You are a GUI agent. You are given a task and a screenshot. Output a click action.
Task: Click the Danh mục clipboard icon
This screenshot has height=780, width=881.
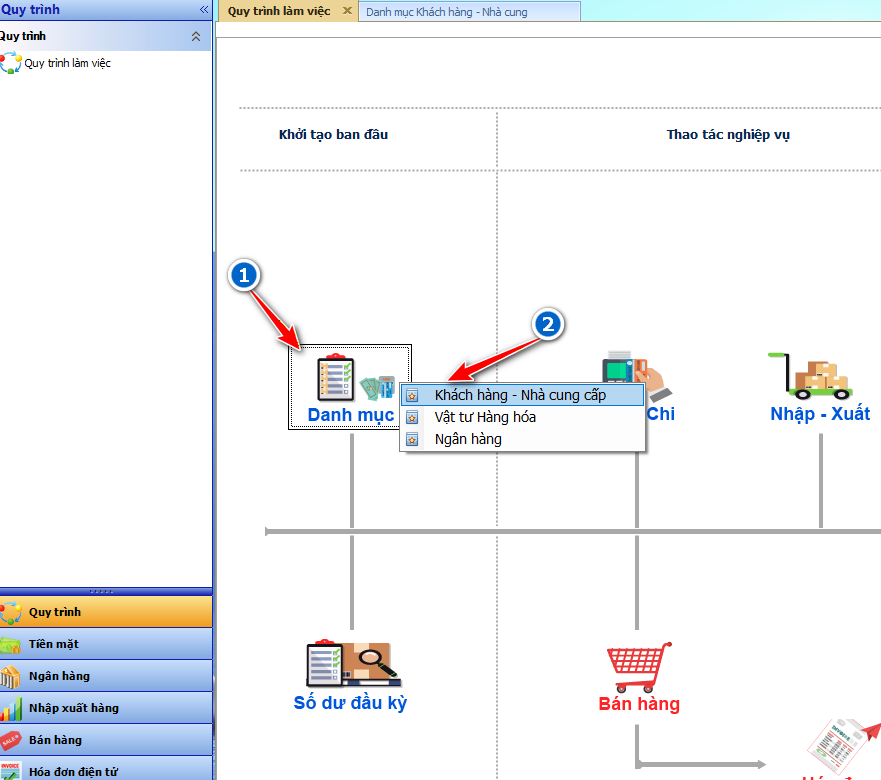tap(335, 377)
